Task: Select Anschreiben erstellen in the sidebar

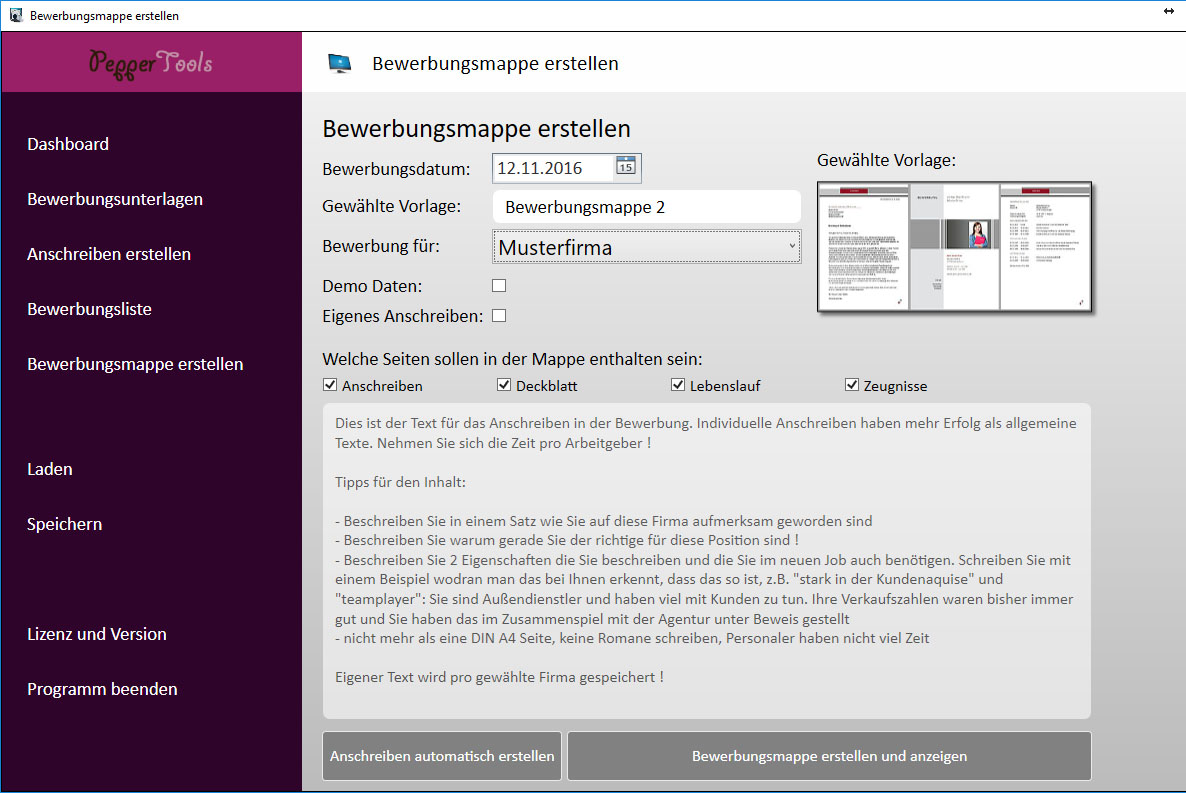Action: 109,254
